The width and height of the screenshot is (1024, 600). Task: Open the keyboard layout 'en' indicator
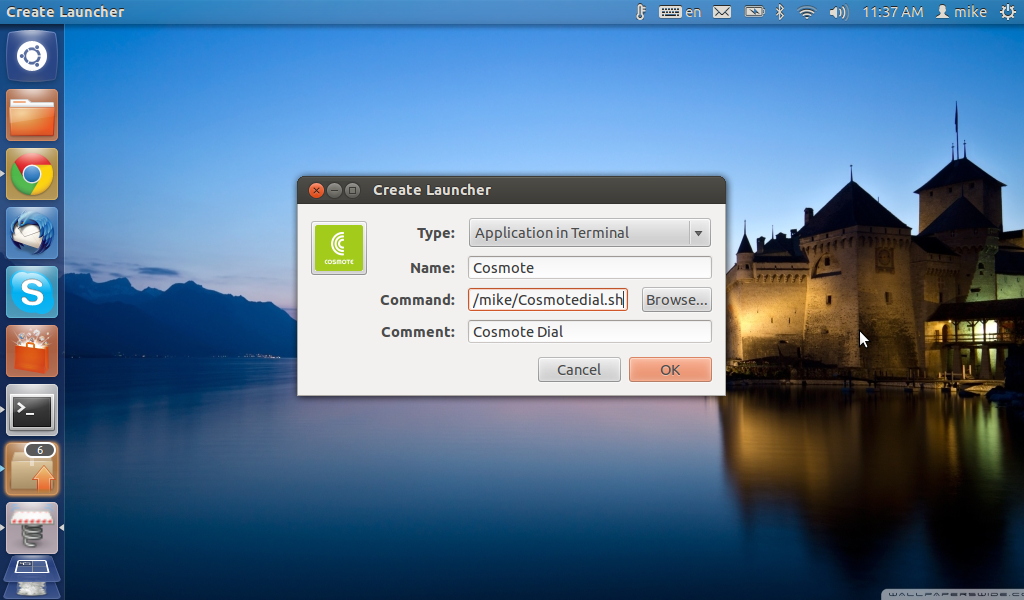(681, 12)
